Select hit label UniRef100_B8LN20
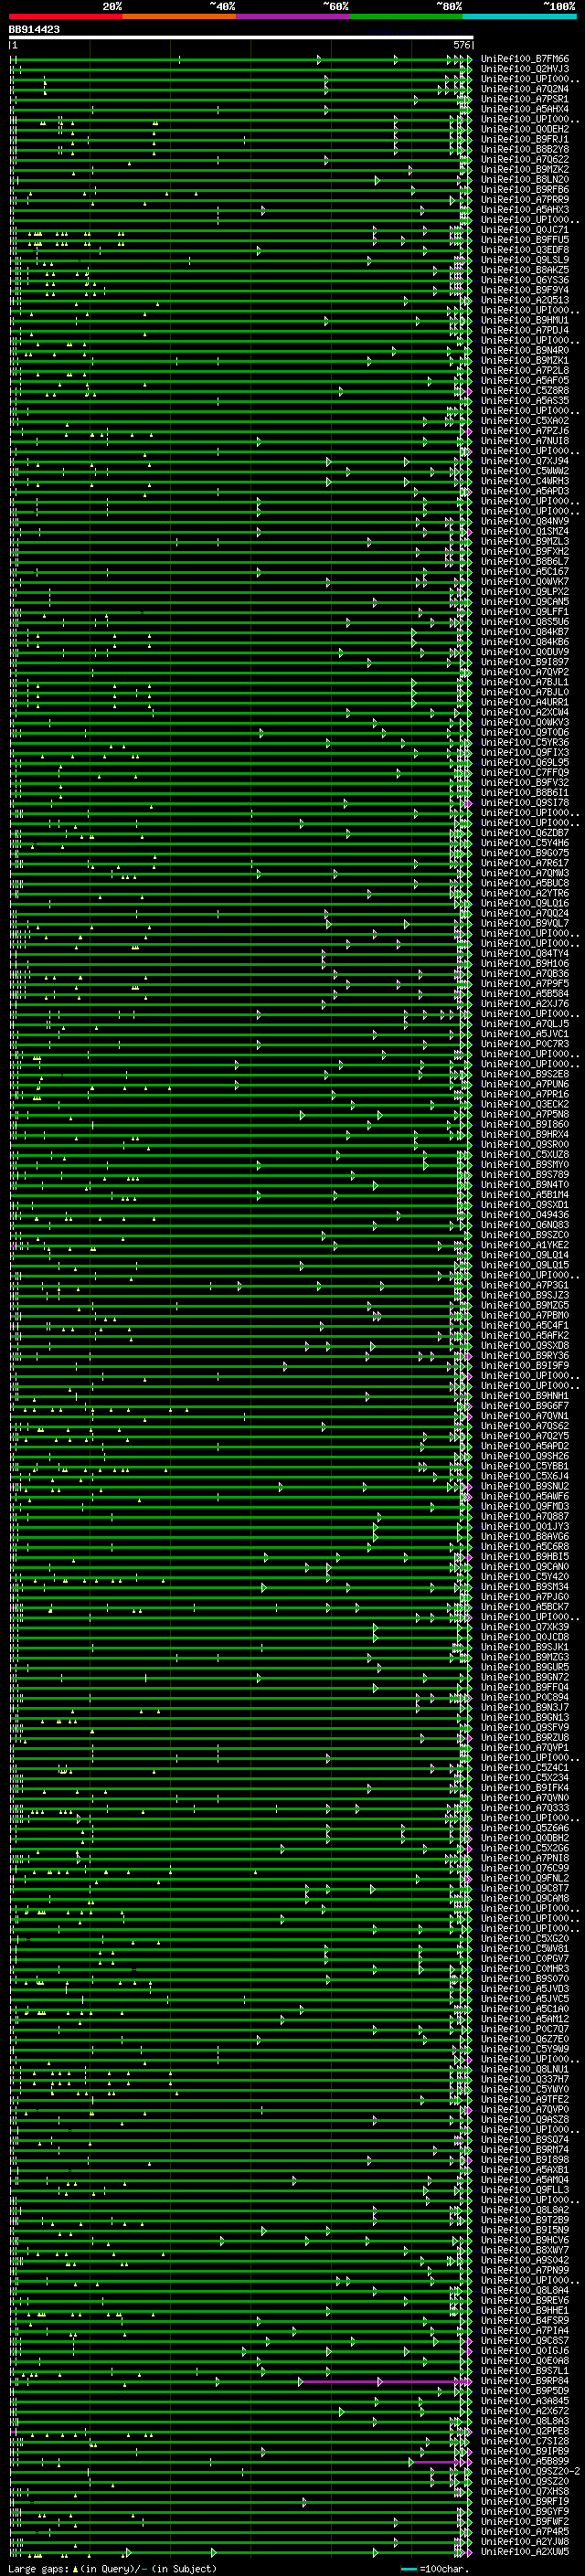585x2576 pixels. pos(524,179)
